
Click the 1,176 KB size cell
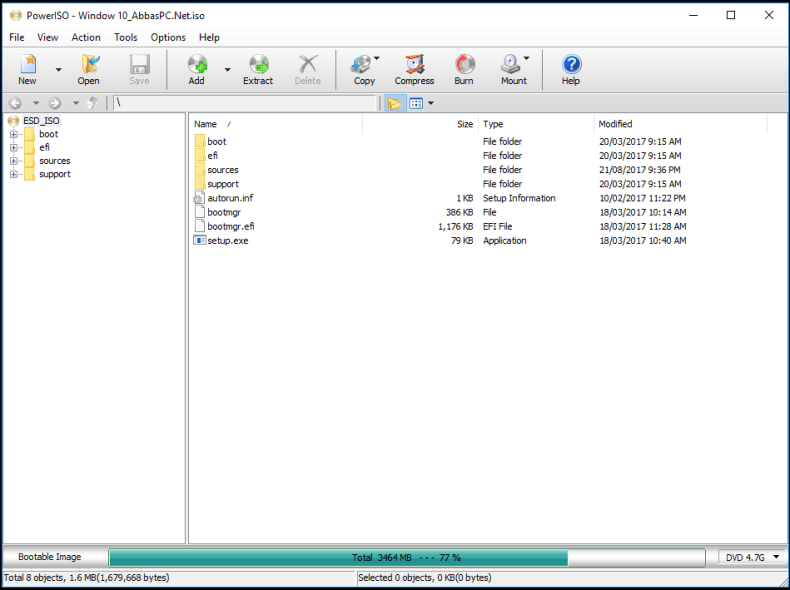[455, 226]
